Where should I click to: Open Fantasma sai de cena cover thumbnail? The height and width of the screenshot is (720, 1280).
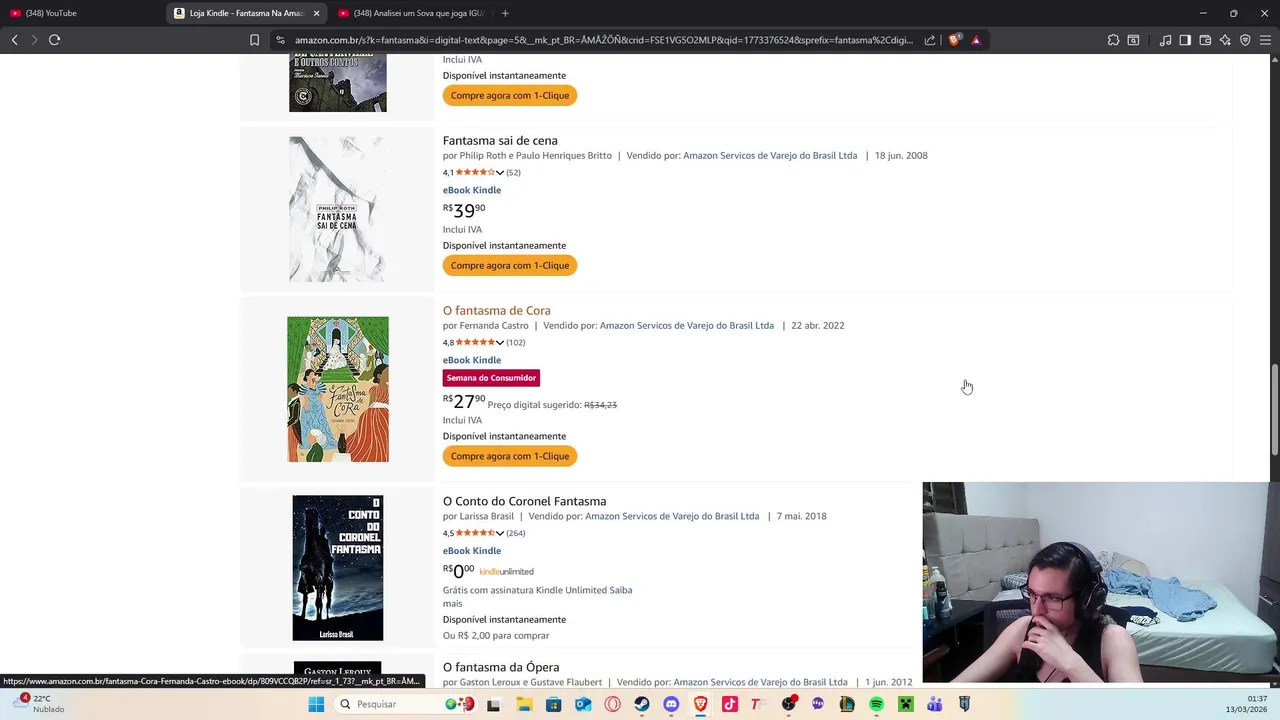pos(338,209)
